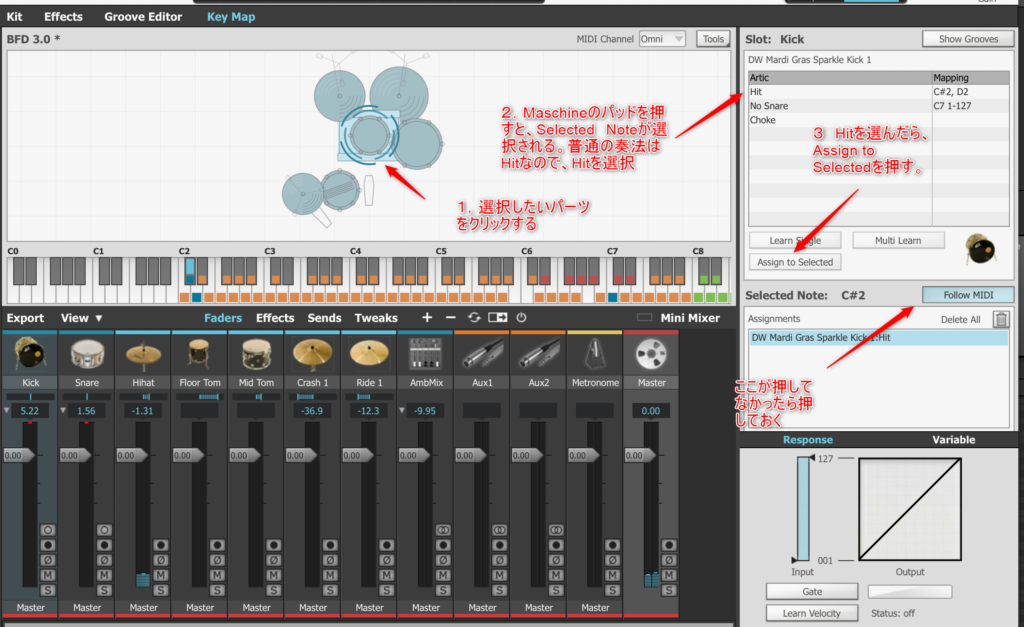The image size is (1024, 627).
Task: Mute the Kick channel
Action: click(48, 575)
